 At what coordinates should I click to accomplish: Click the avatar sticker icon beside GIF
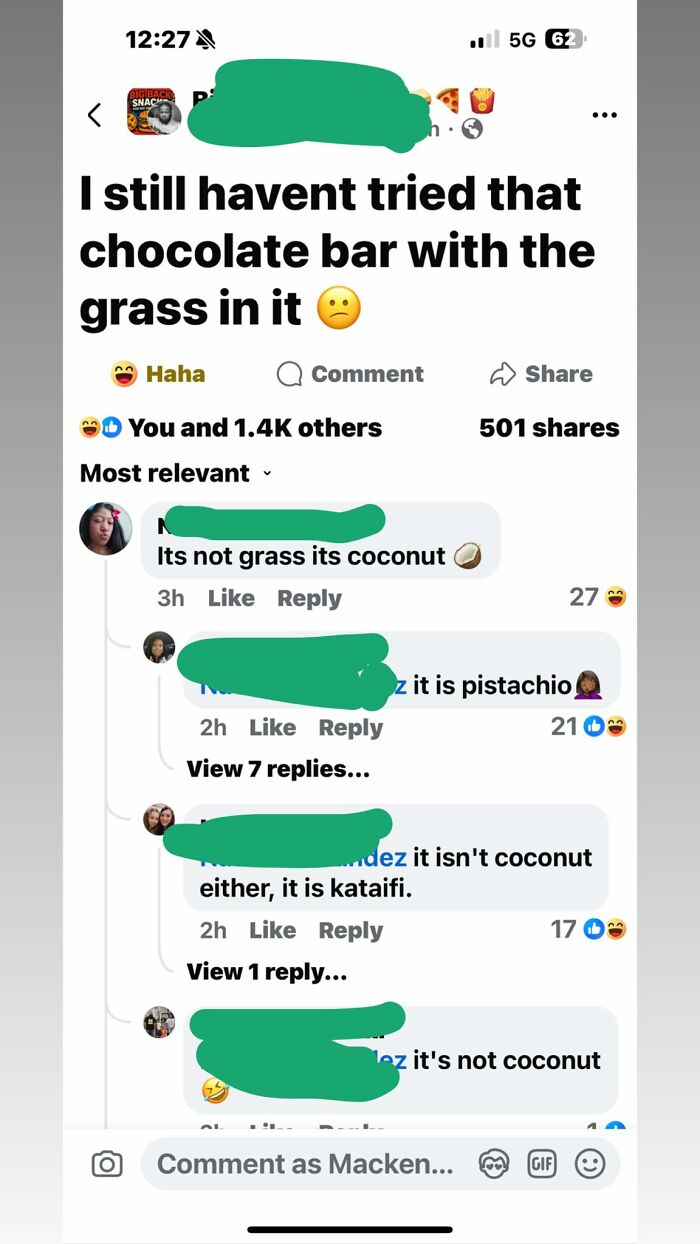click(x=494, y=1163)
